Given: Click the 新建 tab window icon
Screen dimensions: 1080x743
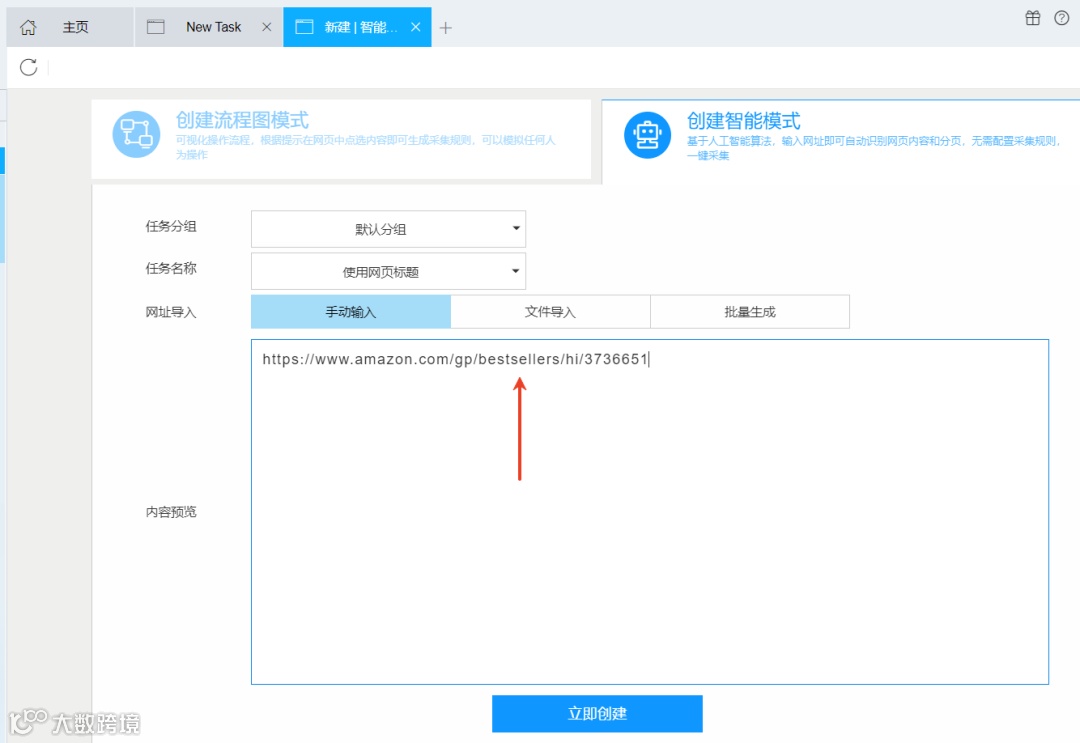Looking at the screenshot, I should point(304,28).
